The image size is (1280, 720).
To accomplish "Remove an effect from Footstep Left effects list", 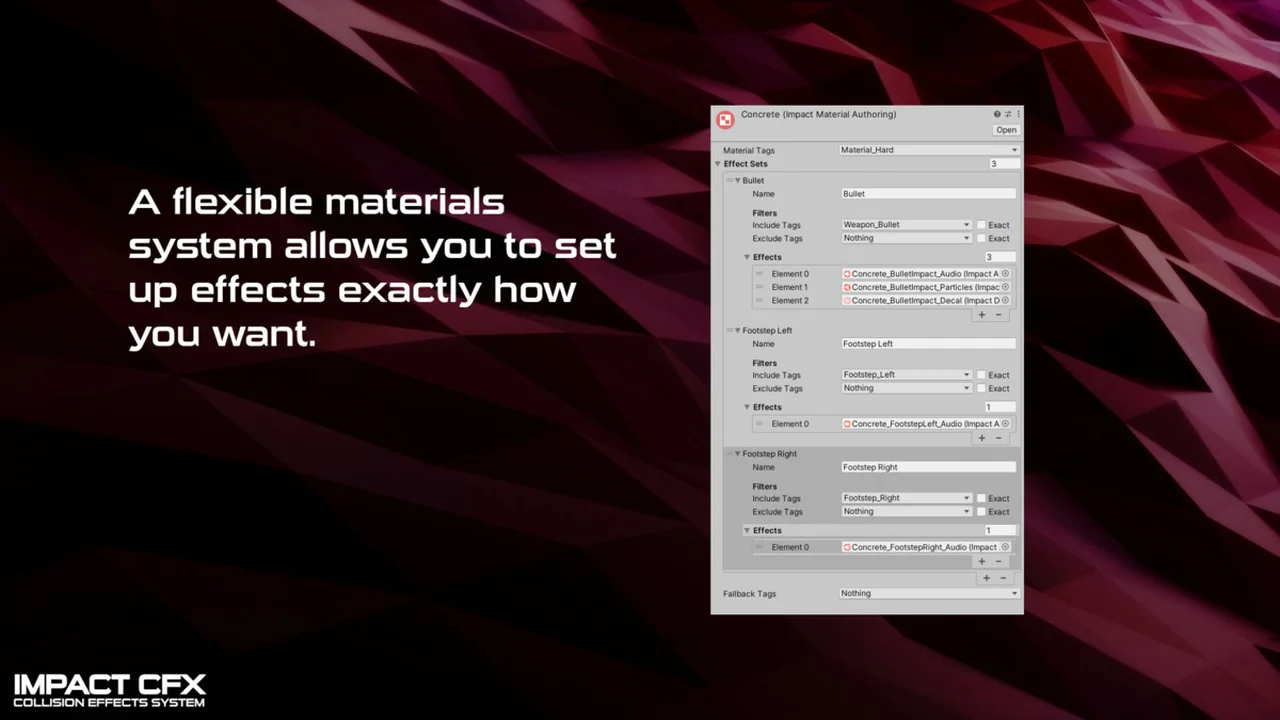I will tap(998, 438).
